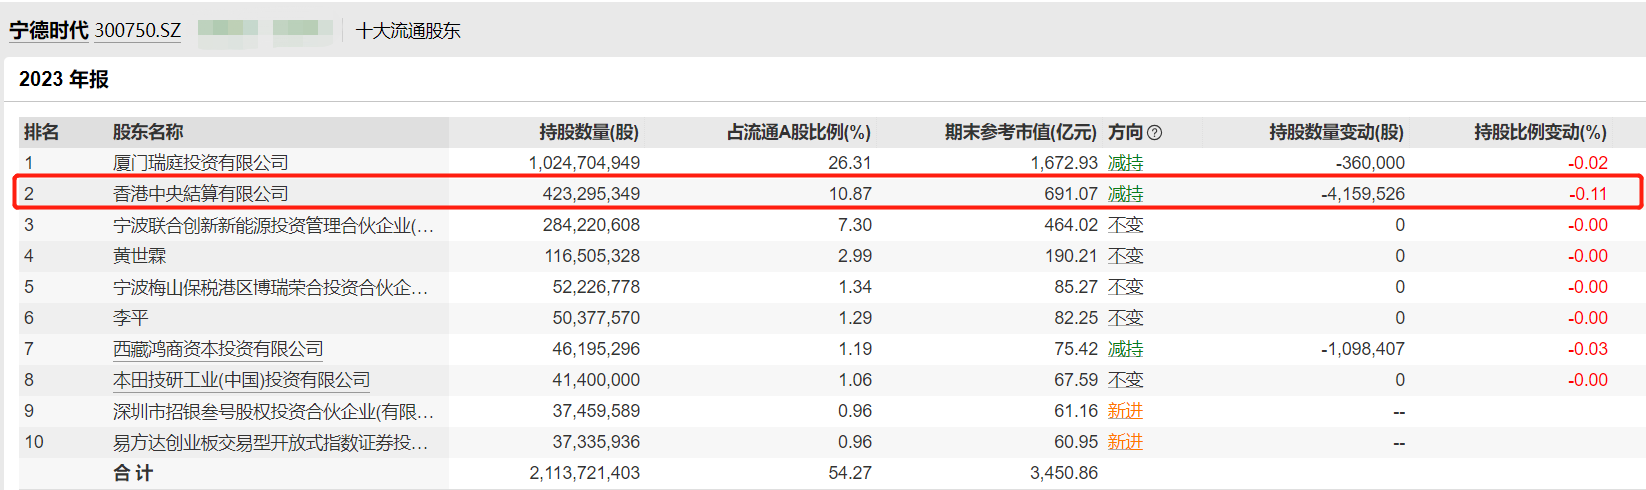Click share change value -360,000
1646x490 pixels.
(1370, 163)
